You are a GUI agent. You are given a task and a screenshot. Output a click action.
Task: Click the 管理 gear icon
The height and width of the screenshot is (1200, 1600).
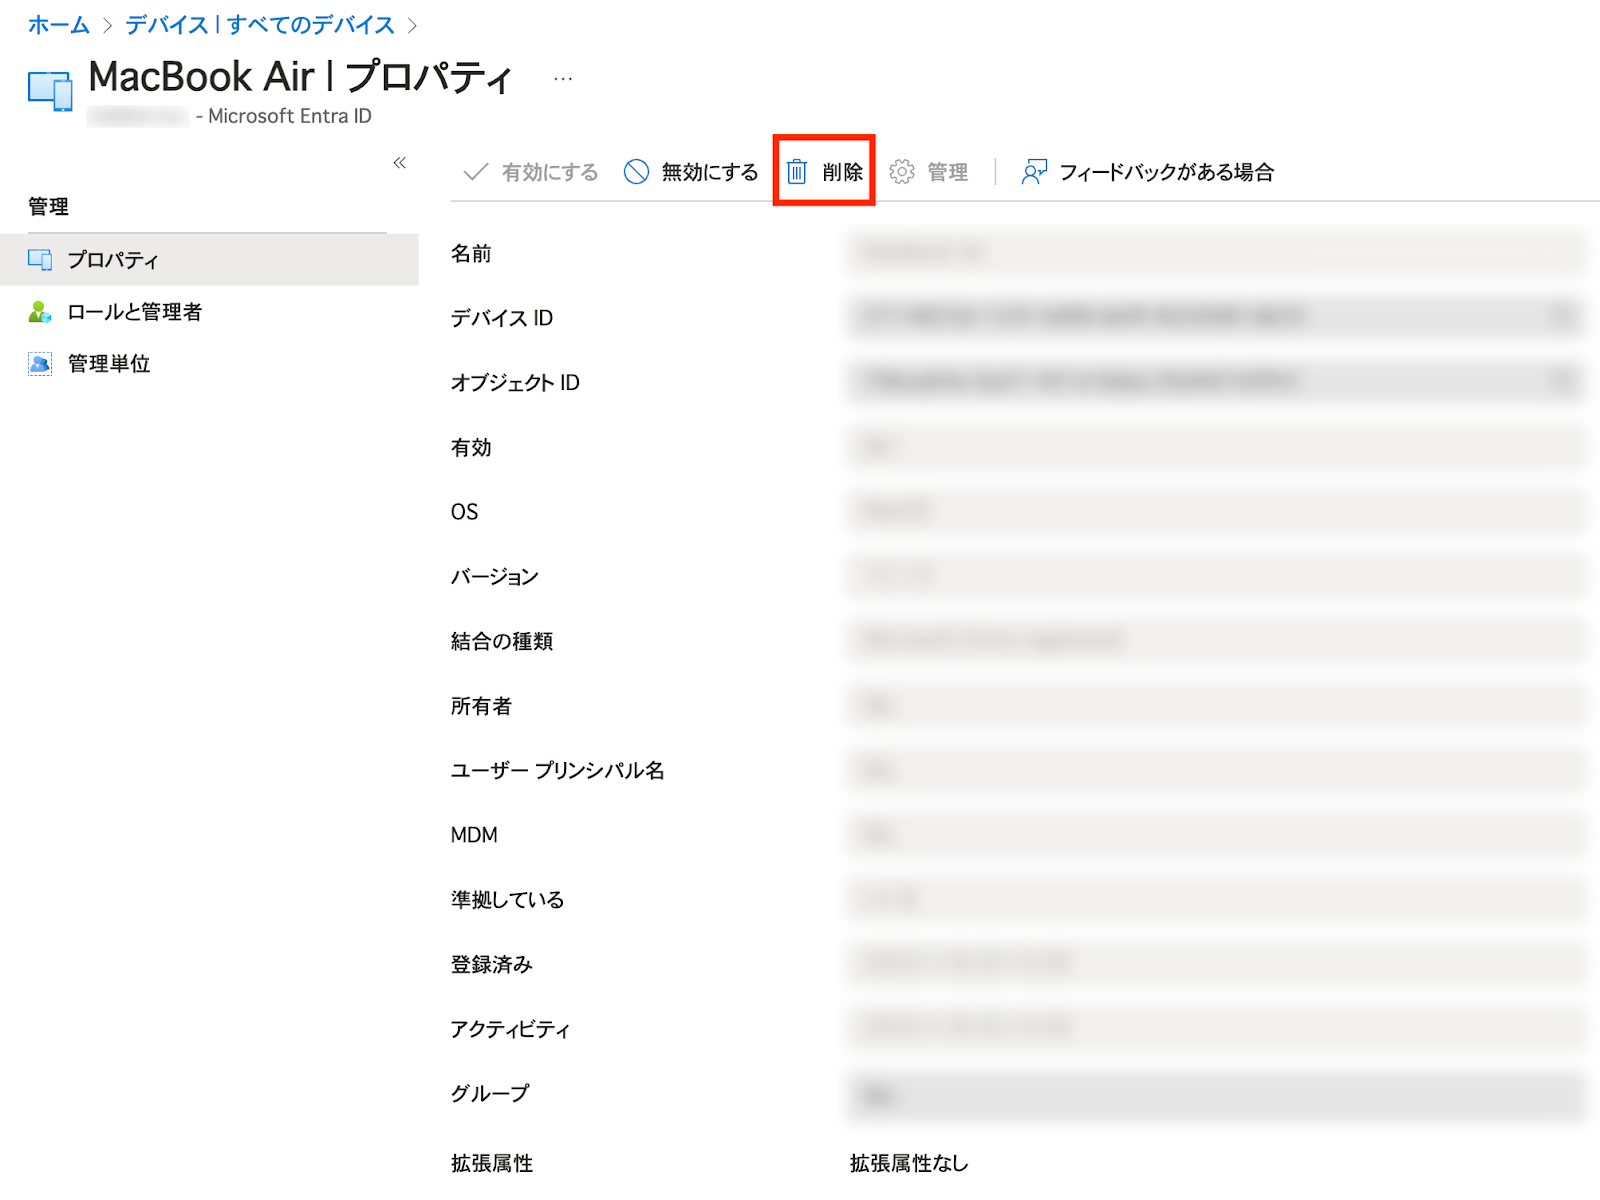[x=902, y=172]
